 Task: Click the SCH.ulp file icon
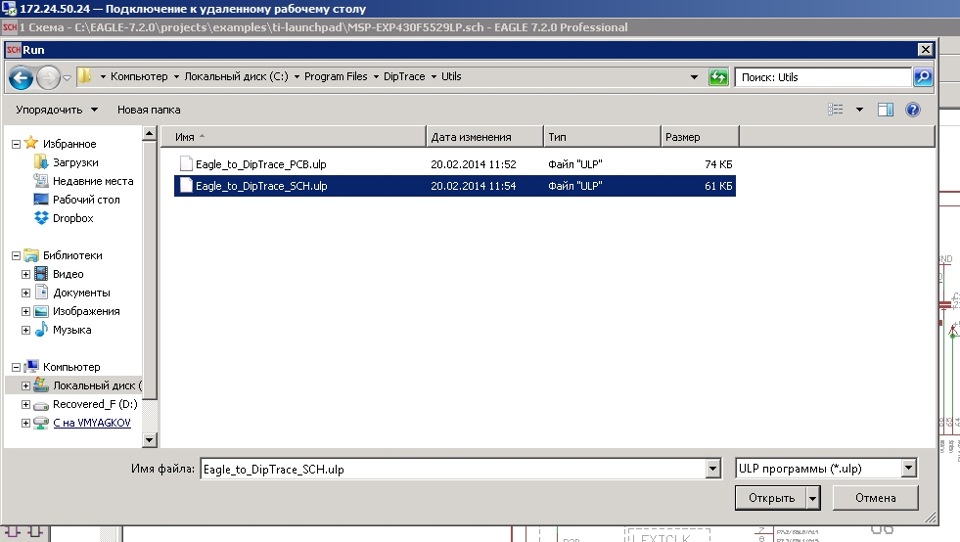tap(186, 186)
